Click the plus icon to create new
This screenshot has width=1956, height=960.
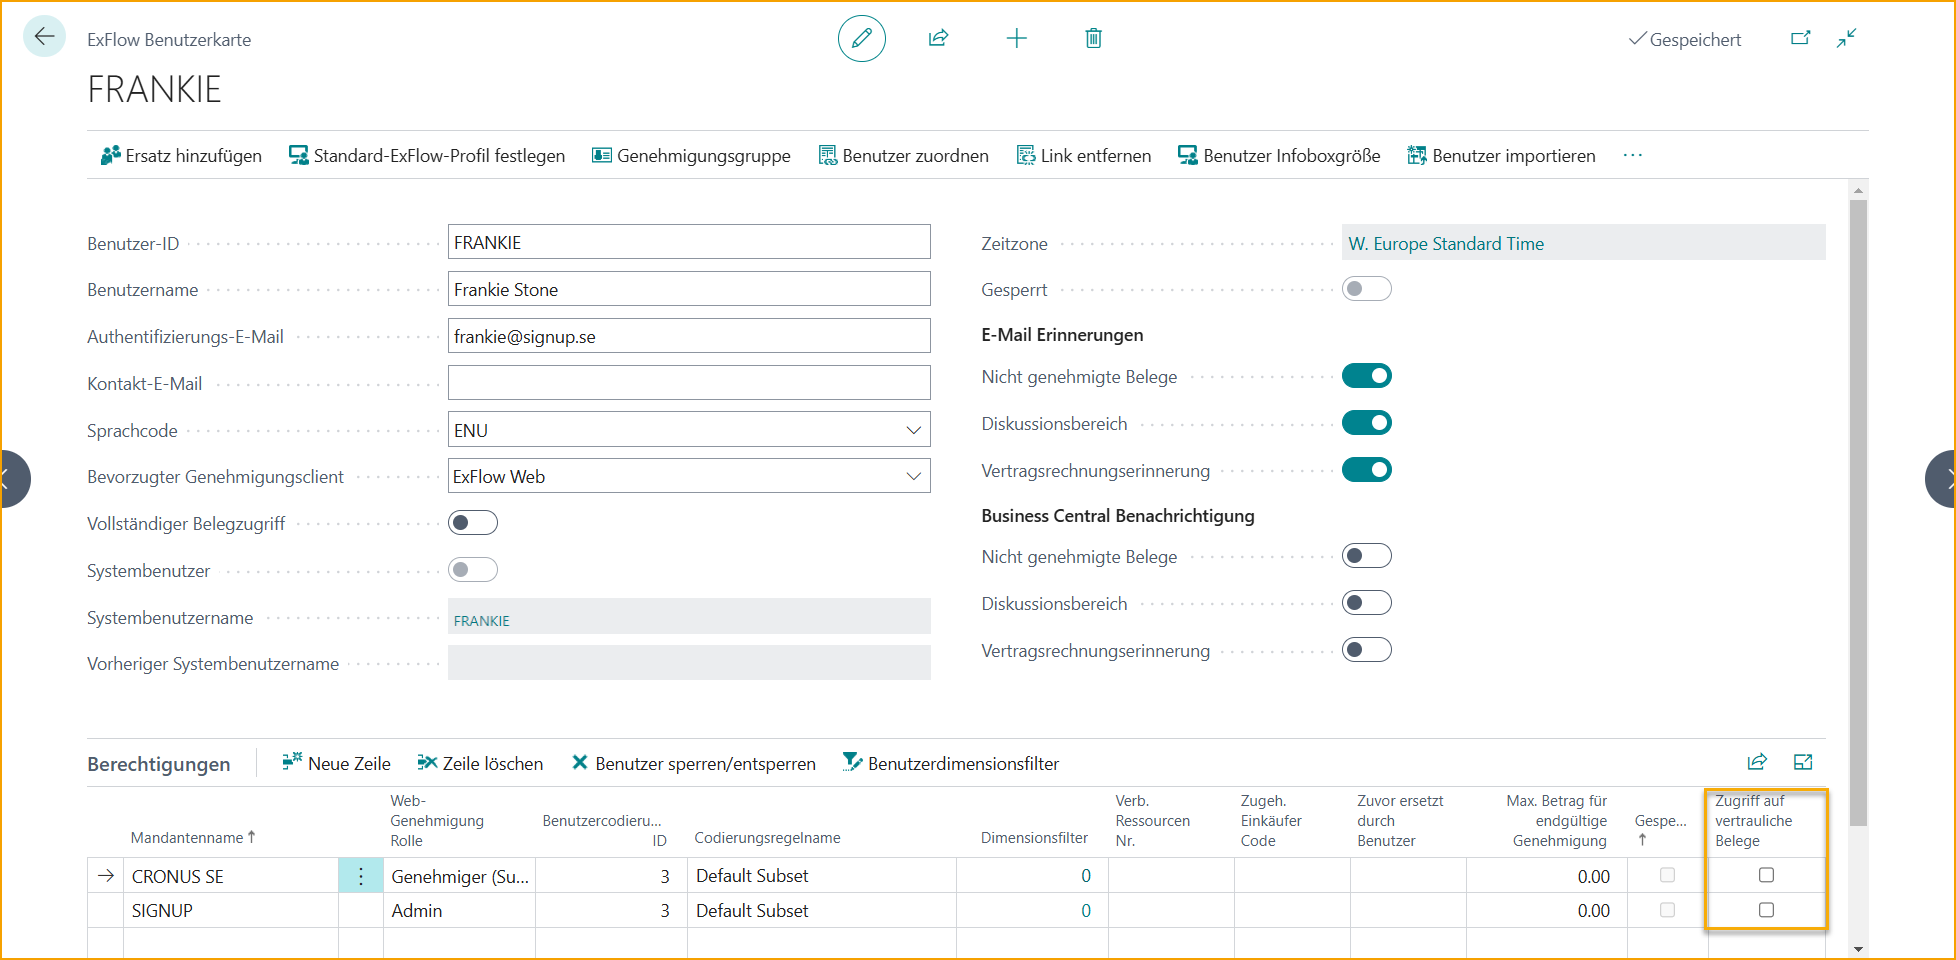click(x=1016, y=39)
